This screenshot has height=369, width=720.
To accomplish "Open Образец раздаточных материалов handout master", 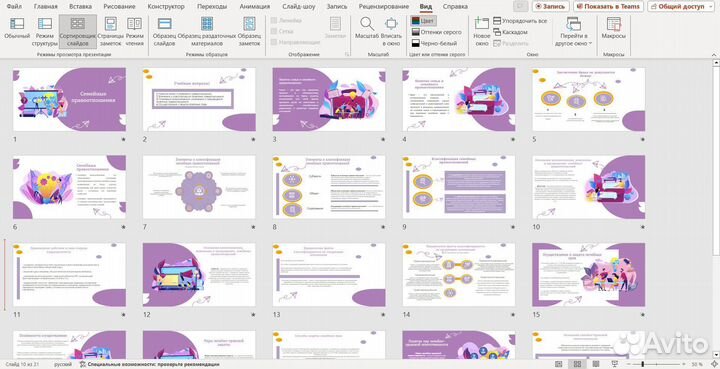I will 207,31.
